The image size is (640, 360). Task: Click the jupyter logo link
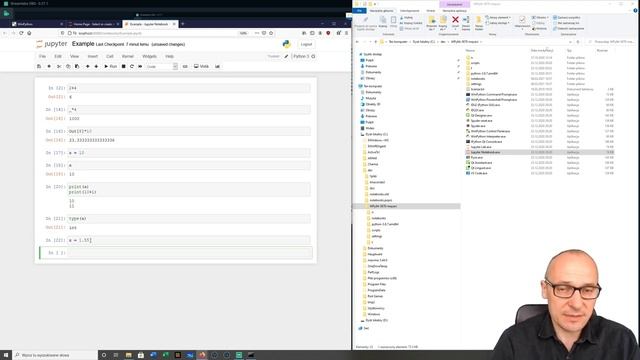51,44
